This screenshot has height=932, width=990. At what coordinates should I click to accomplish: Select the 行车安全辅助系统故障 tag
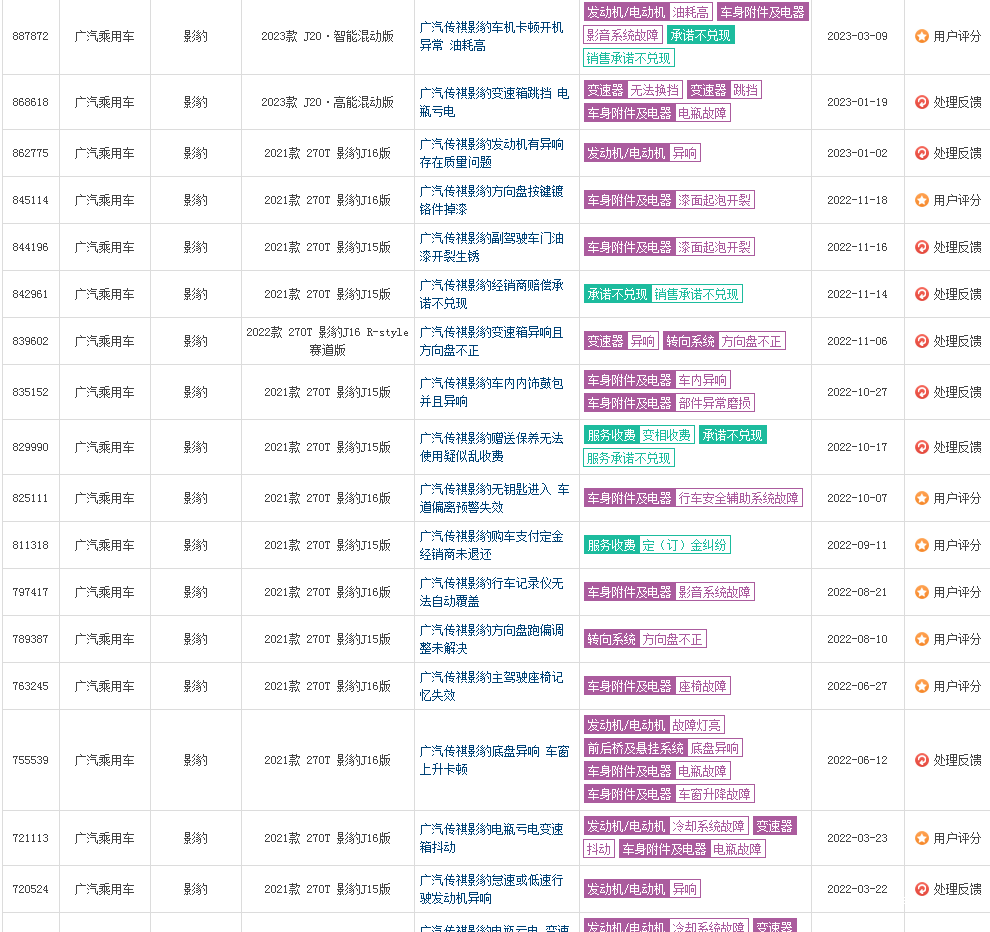(739, 498)
